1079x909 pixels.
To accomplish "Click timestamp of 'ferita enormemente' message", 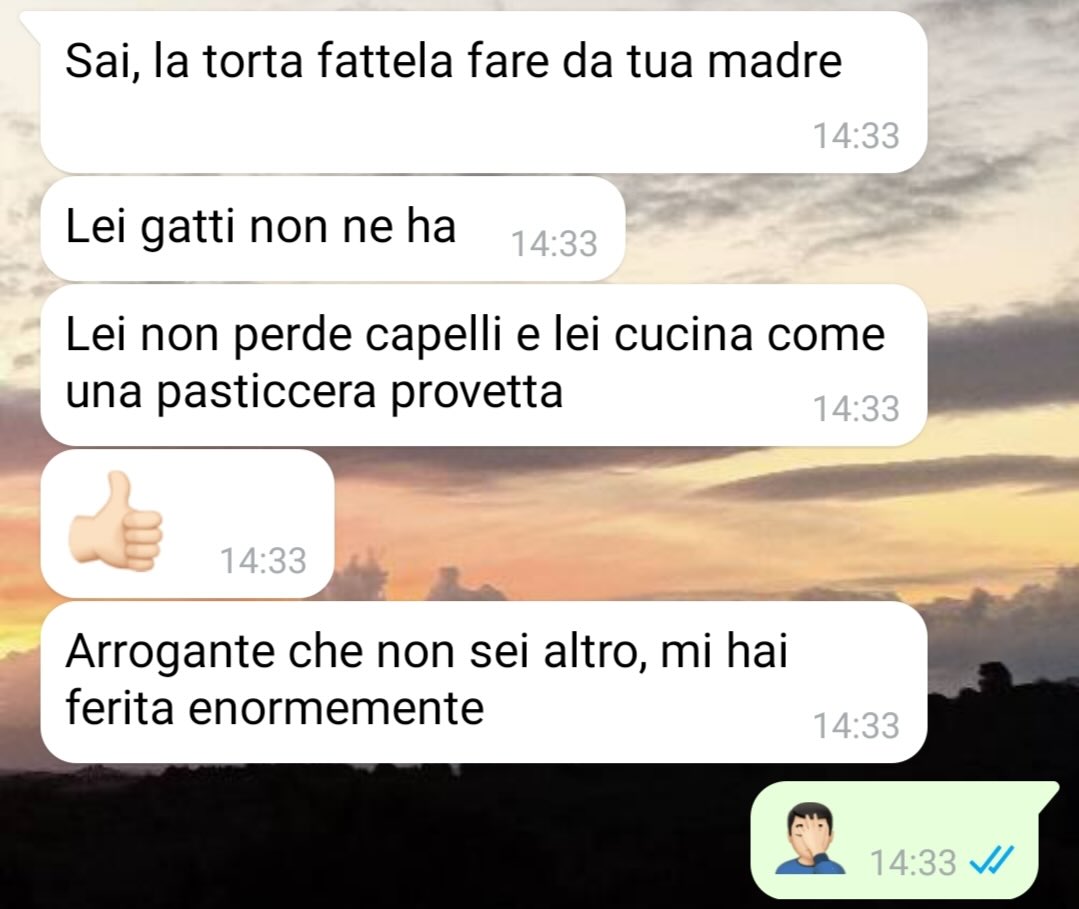I will click(x=856, y=725).
